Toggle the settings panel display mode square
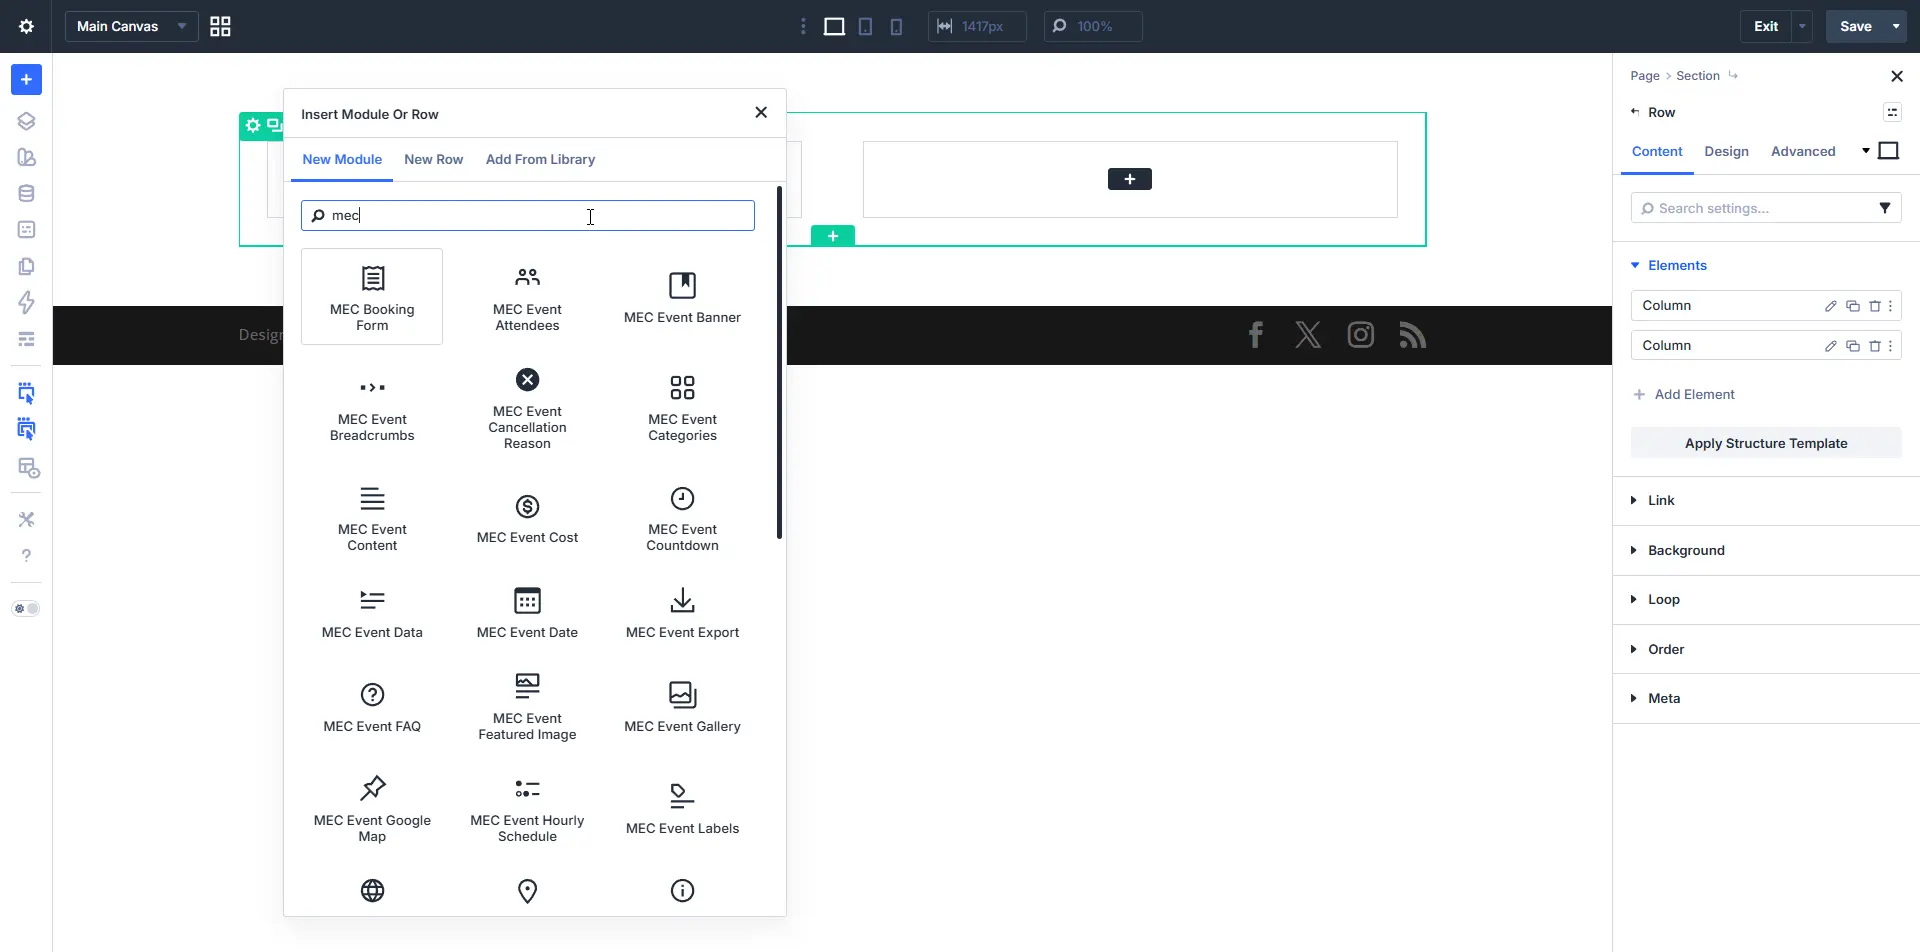The width and height of the screenshot is (1920, 952). (1889, 151)
